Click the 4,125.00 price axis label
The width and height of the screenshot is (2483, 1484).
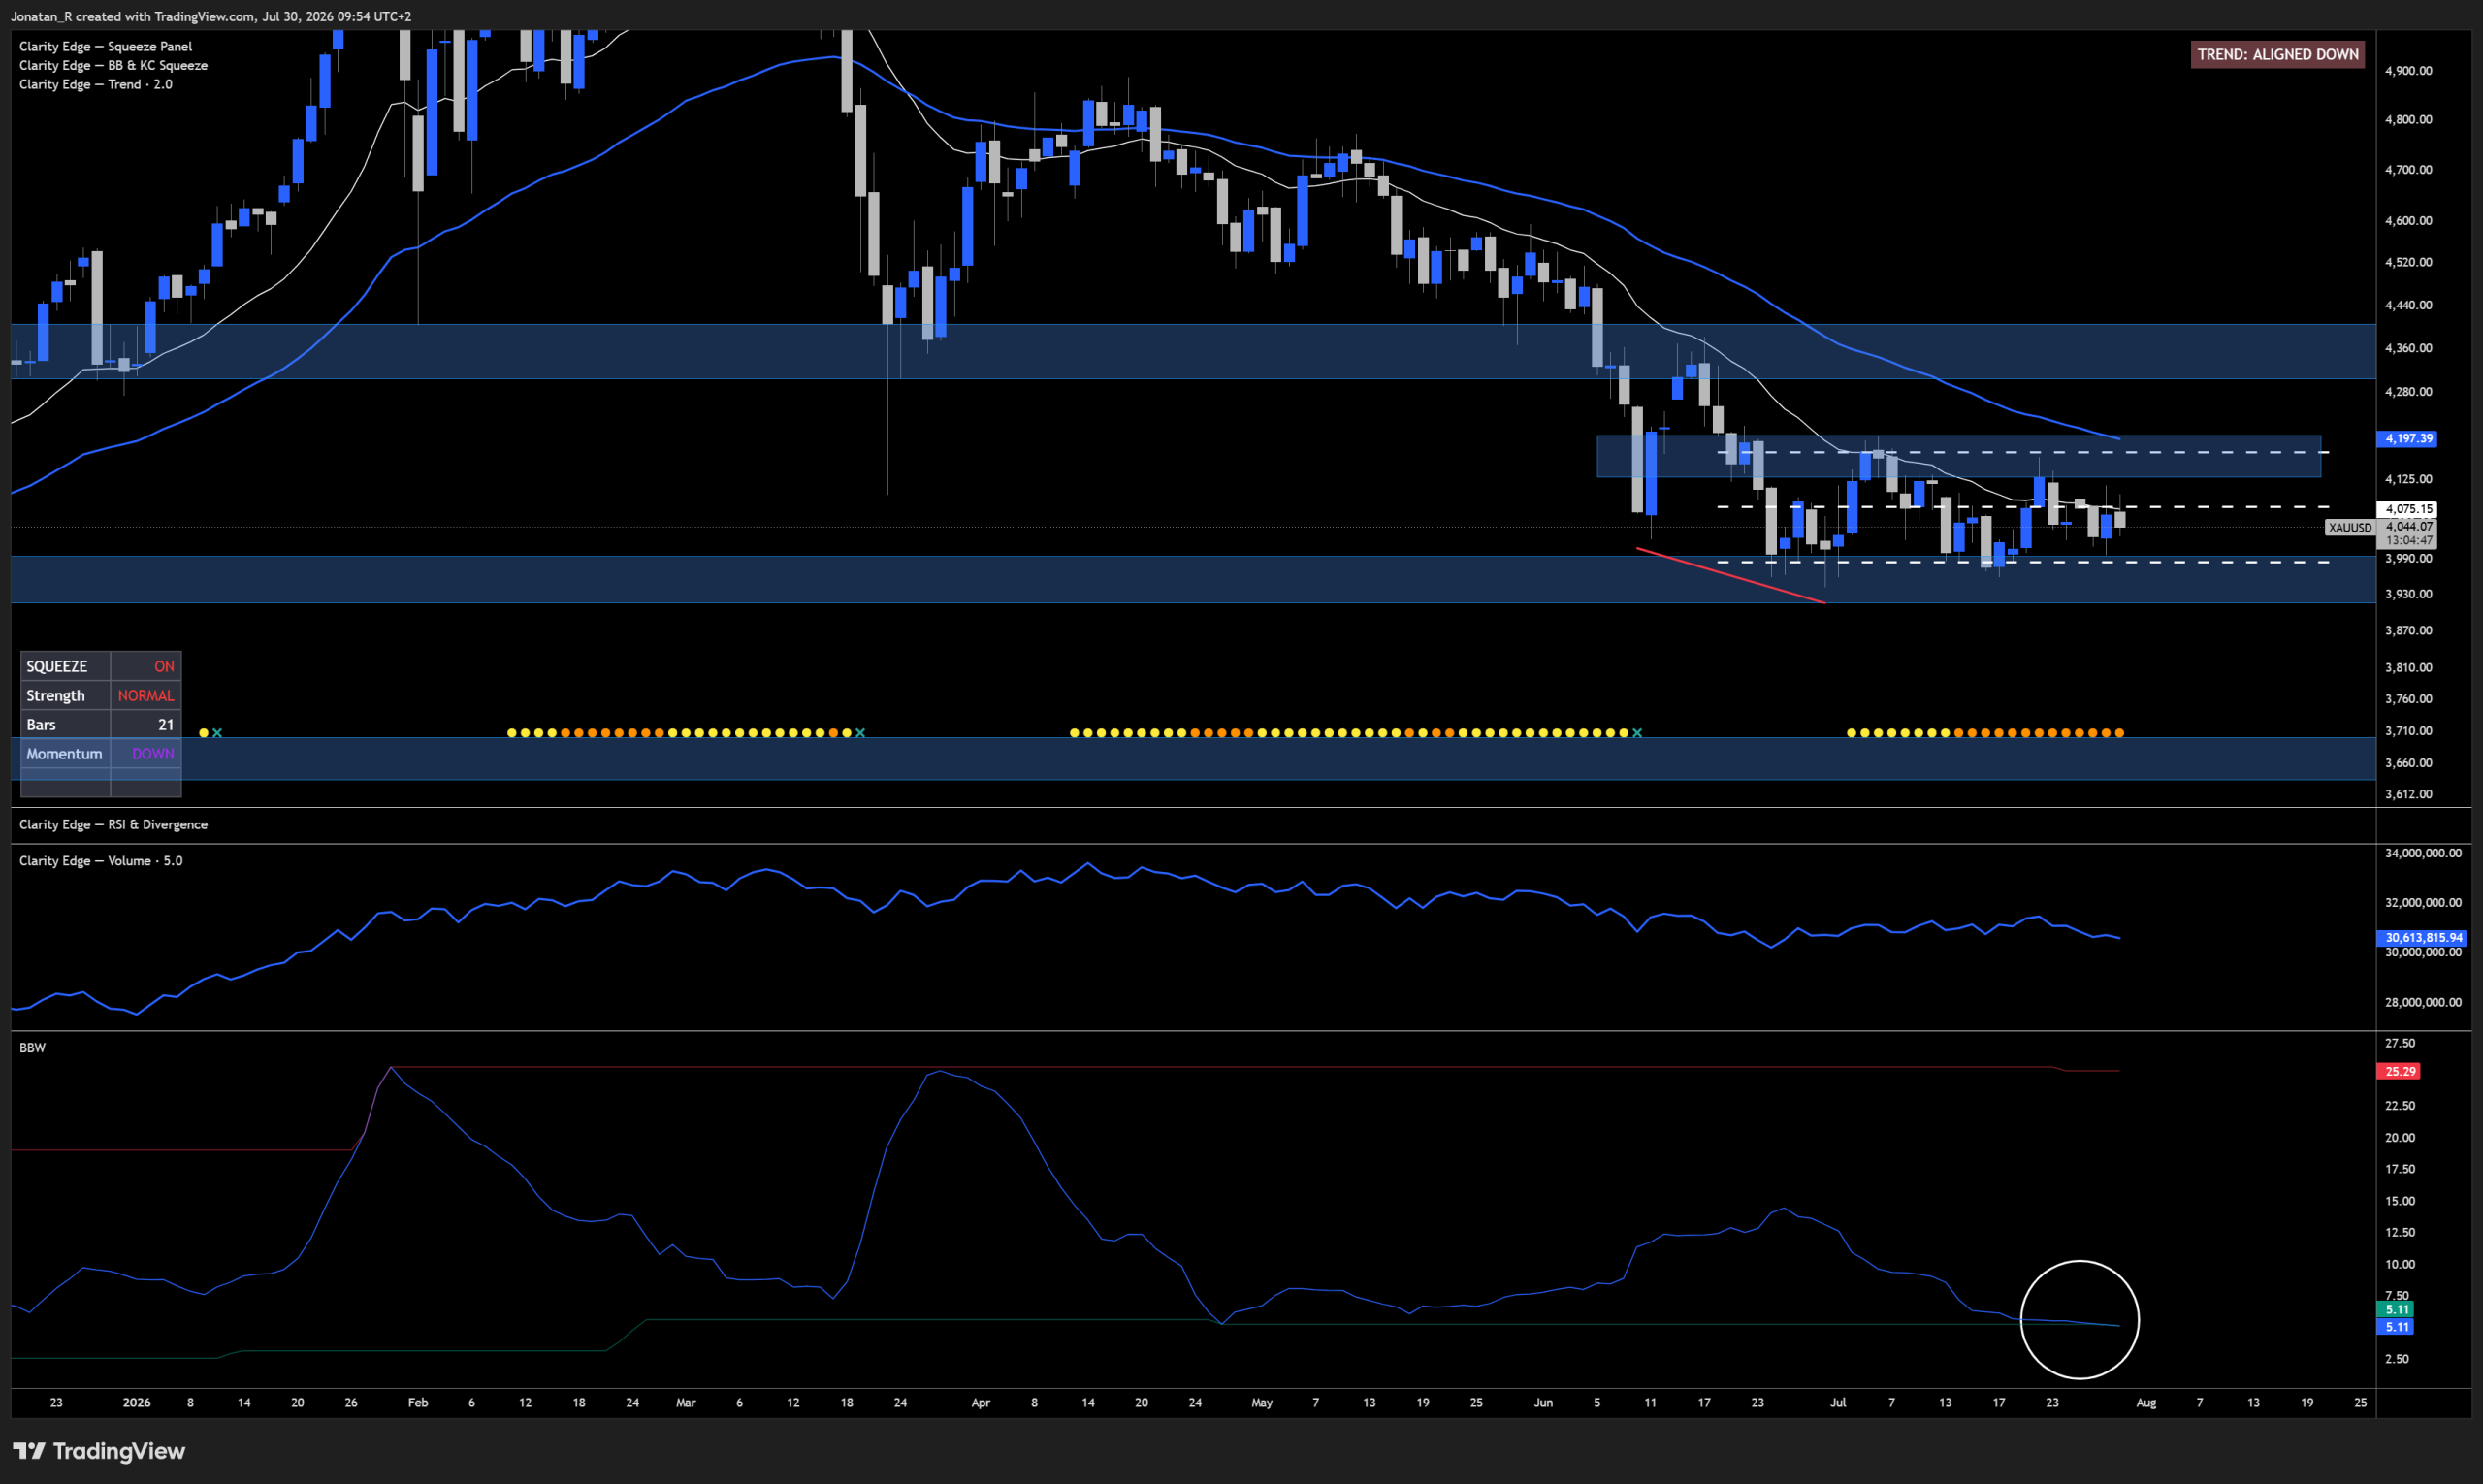[2408, 479]
